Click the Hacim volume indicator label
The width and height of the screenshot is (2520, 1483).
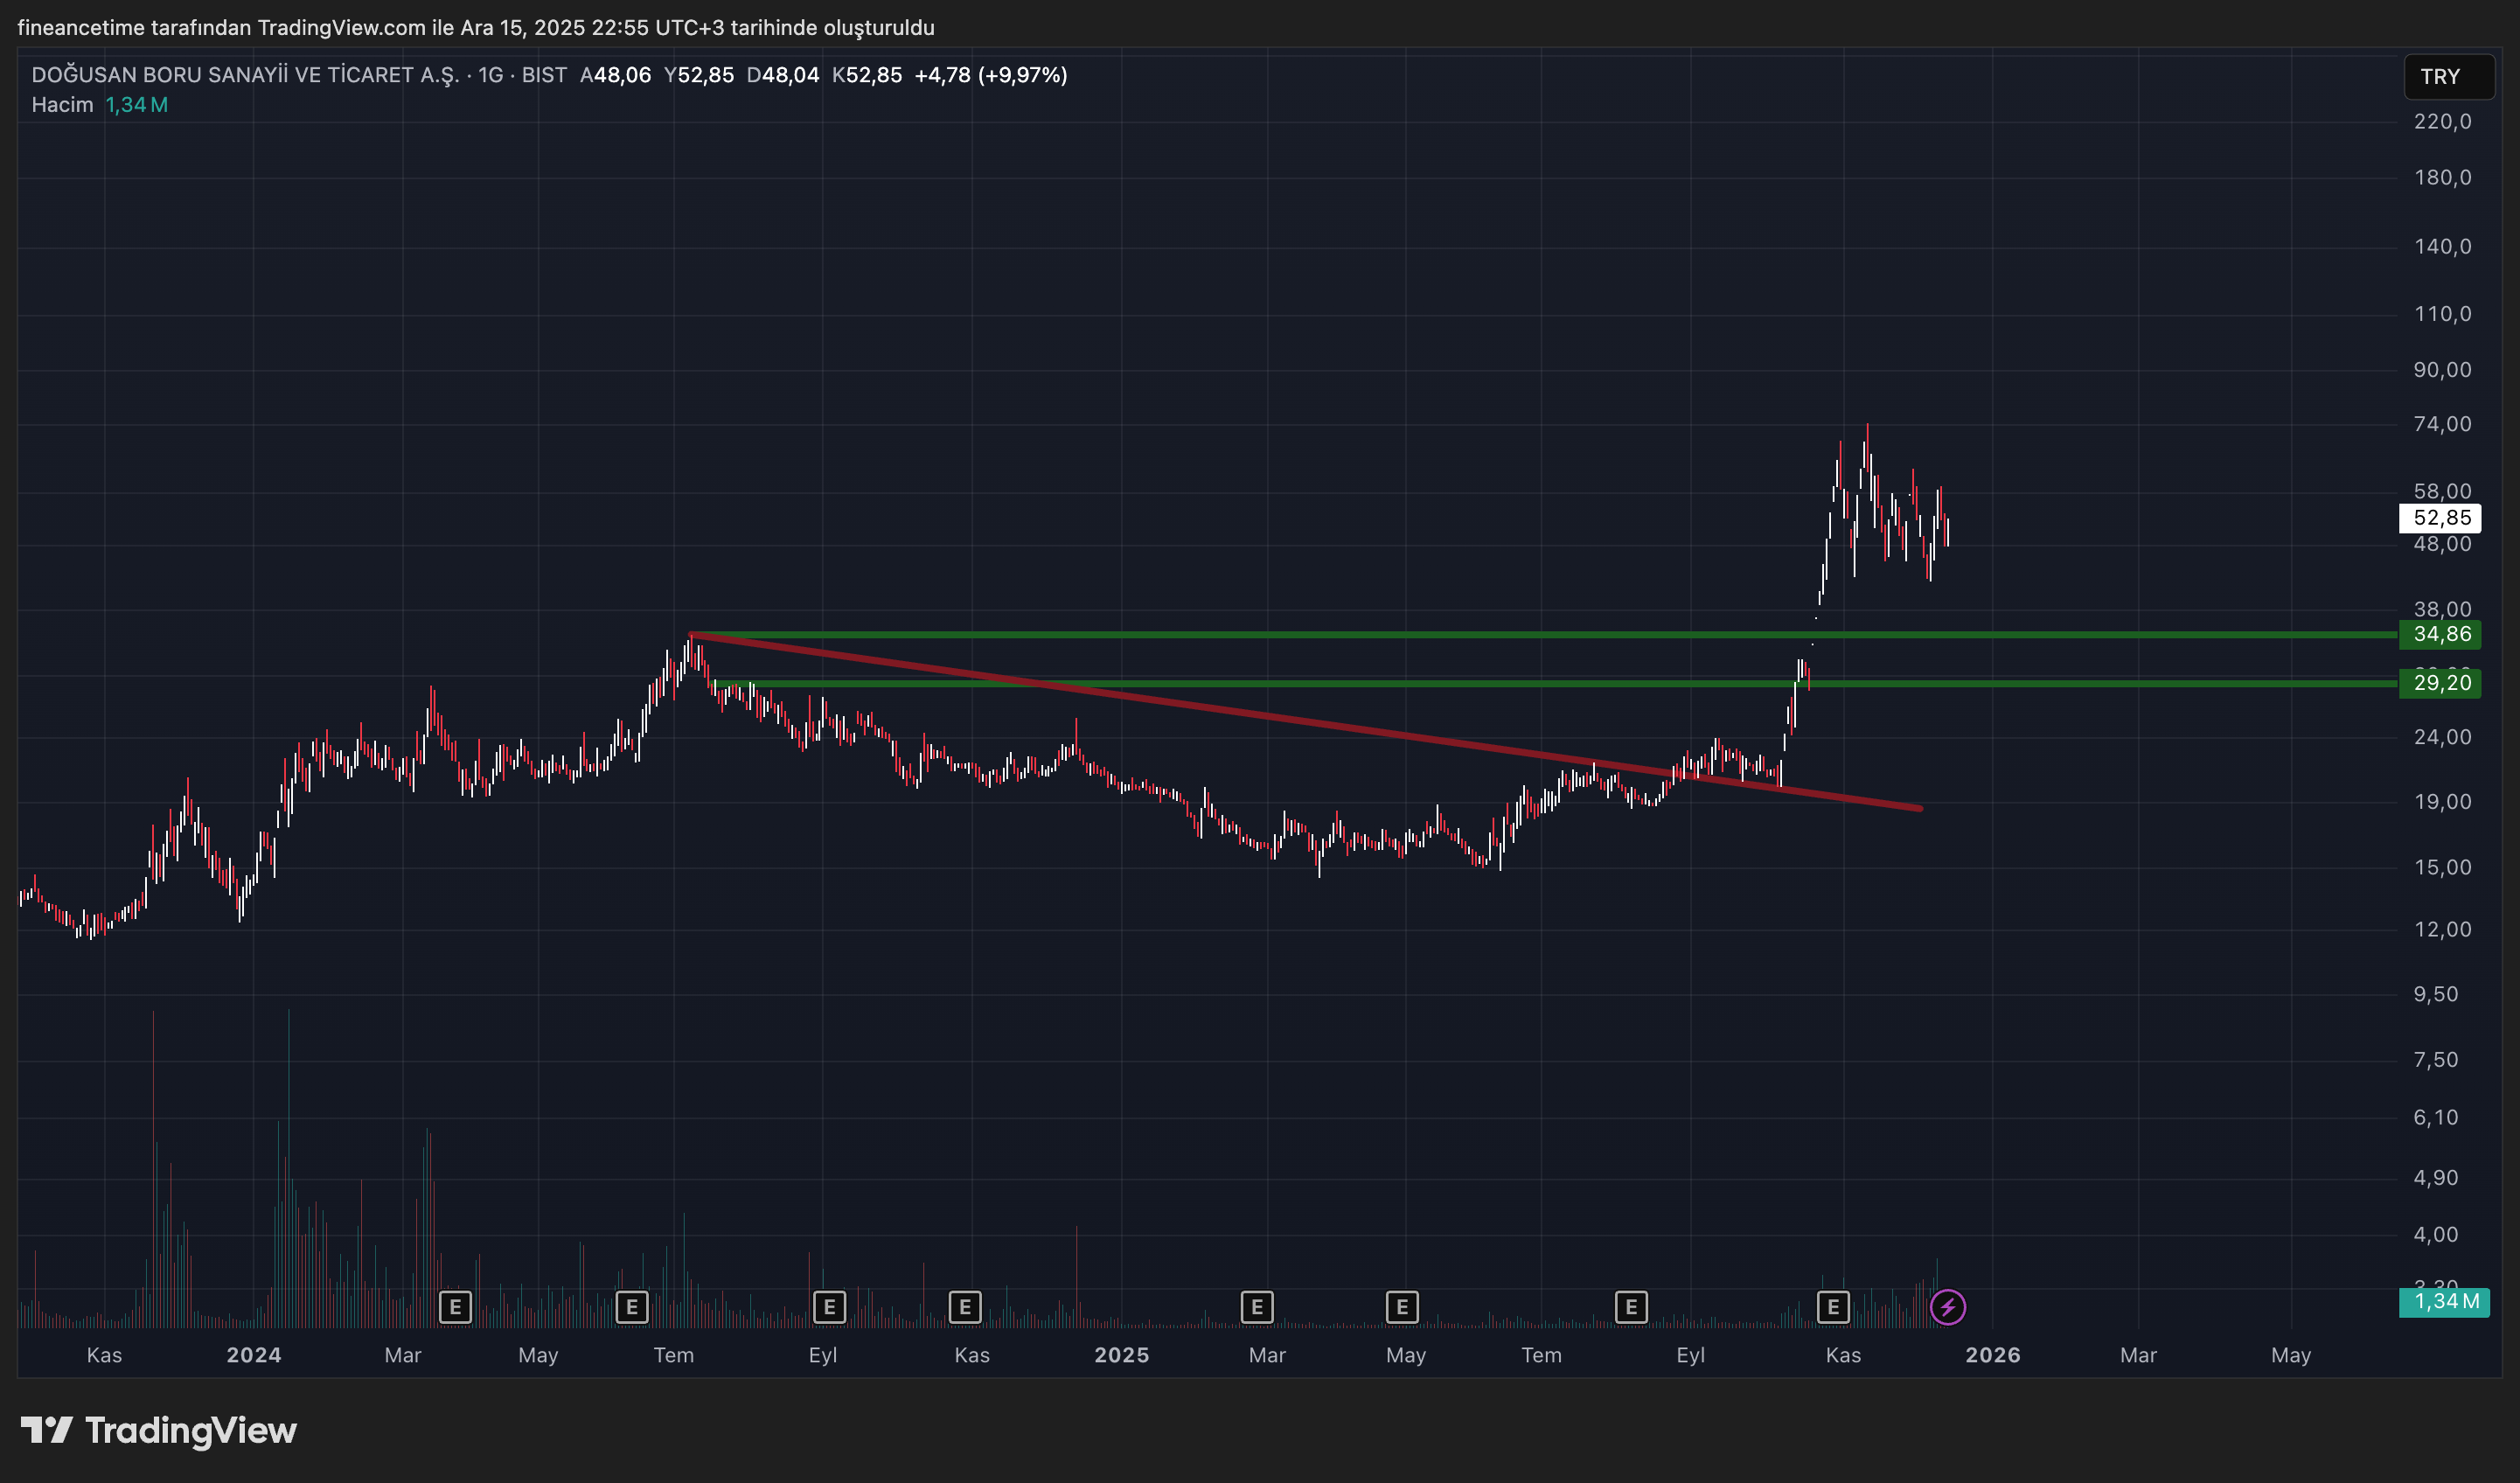pos(62,105)
